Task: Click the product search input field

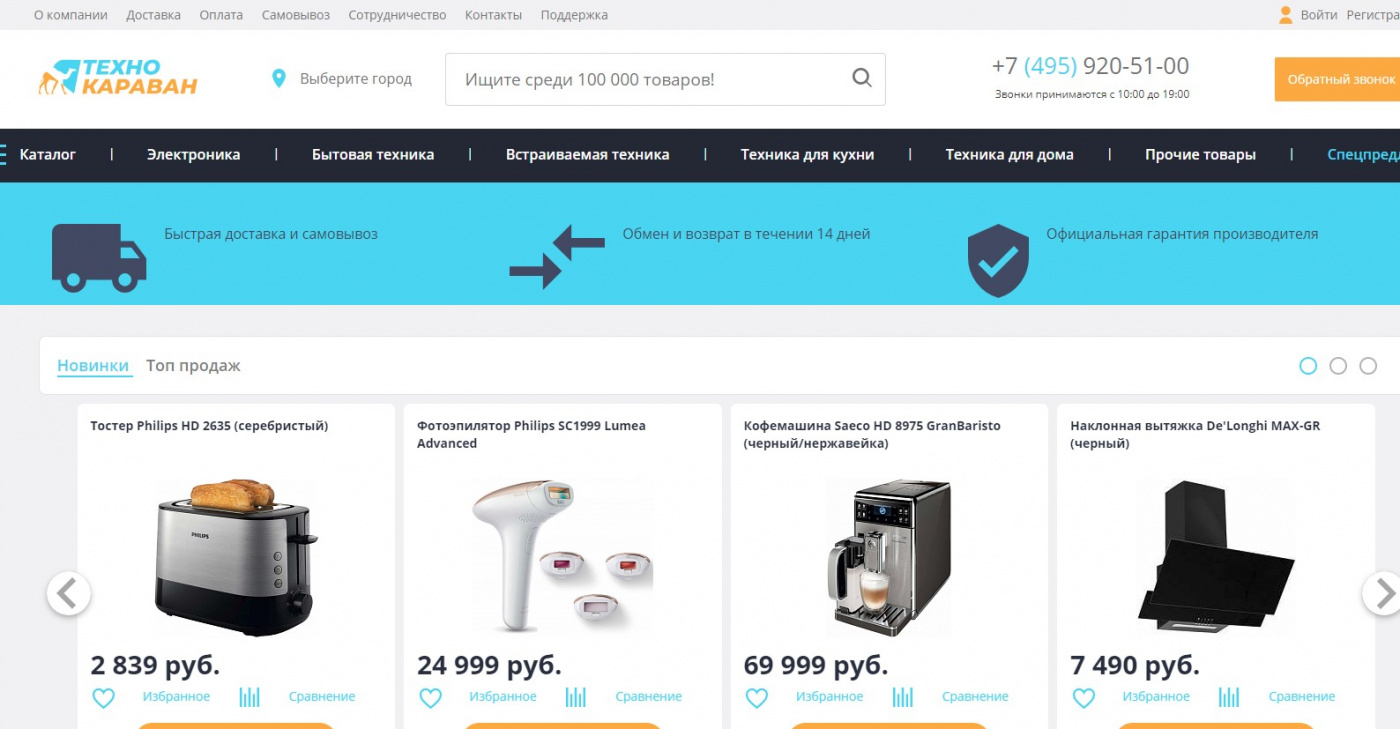Action: point(647,79)
